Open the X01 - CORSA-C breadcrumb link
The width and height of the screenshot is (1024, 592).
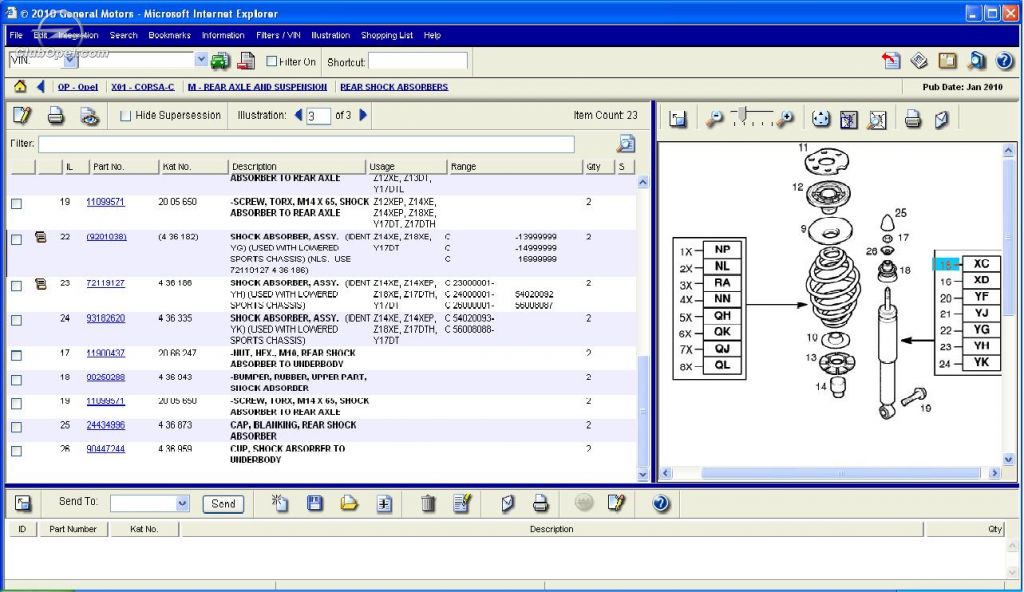[x=142, y=87]
